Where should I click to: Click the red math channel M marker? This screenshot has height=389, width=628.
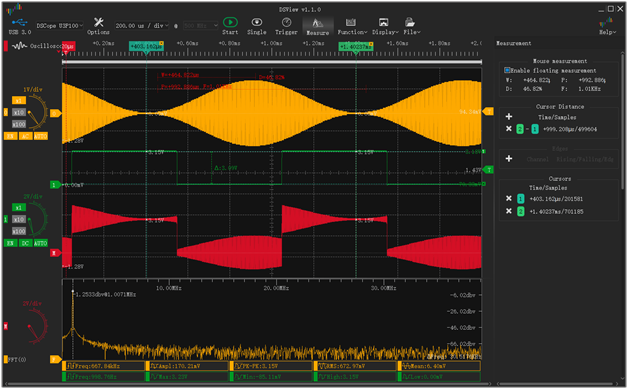55,253
